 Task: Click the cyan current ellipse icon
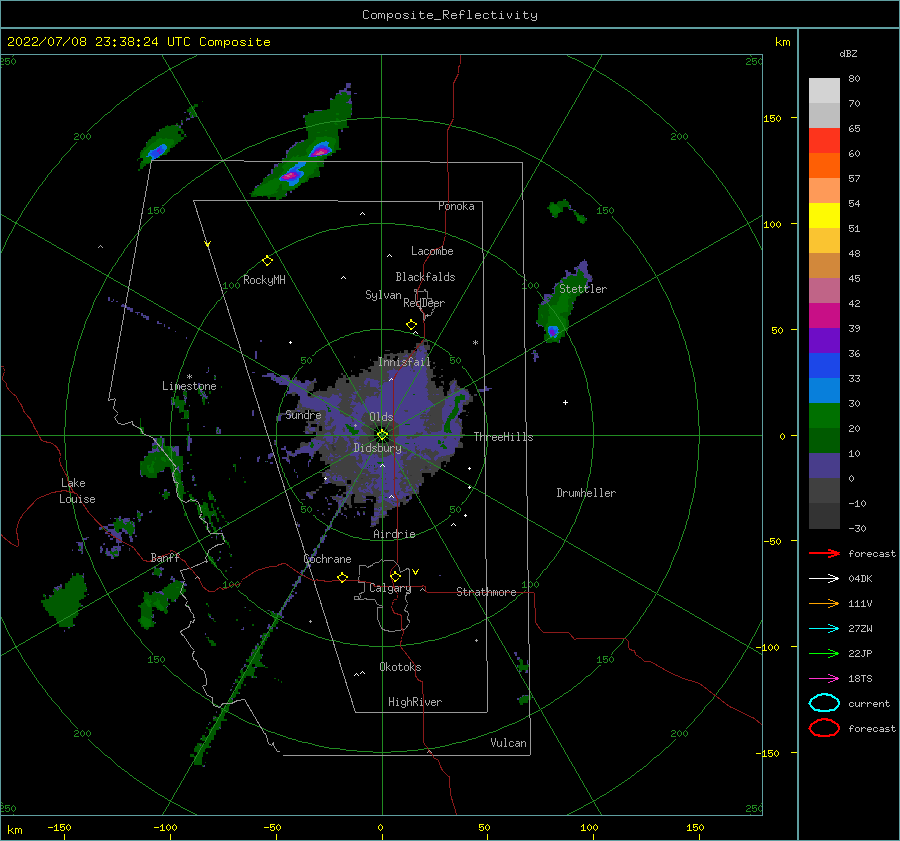click(824, 703)
